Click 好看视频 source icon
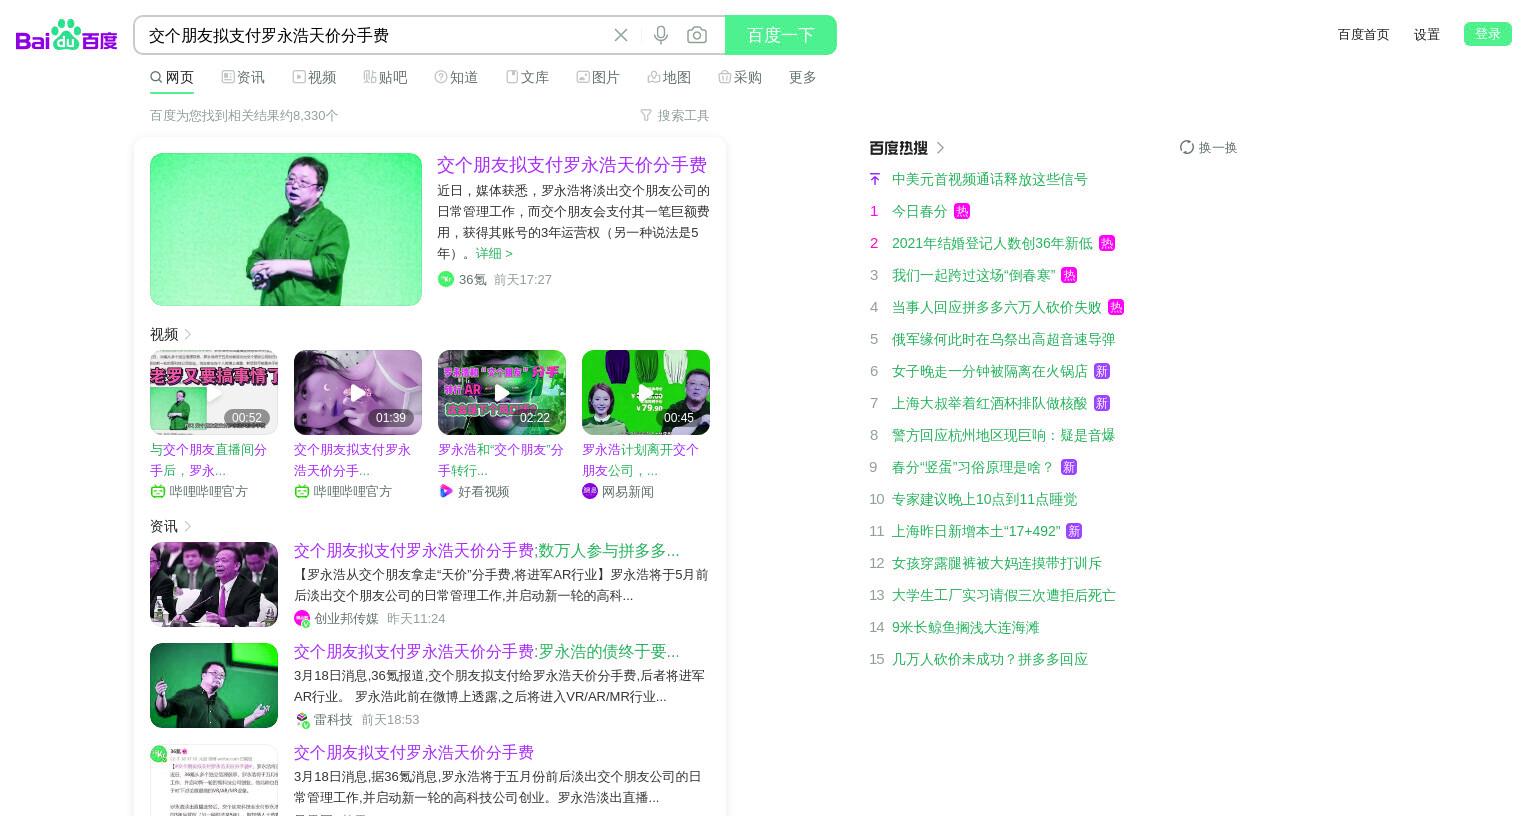1536x816 pixels. (x=446, y=491)
